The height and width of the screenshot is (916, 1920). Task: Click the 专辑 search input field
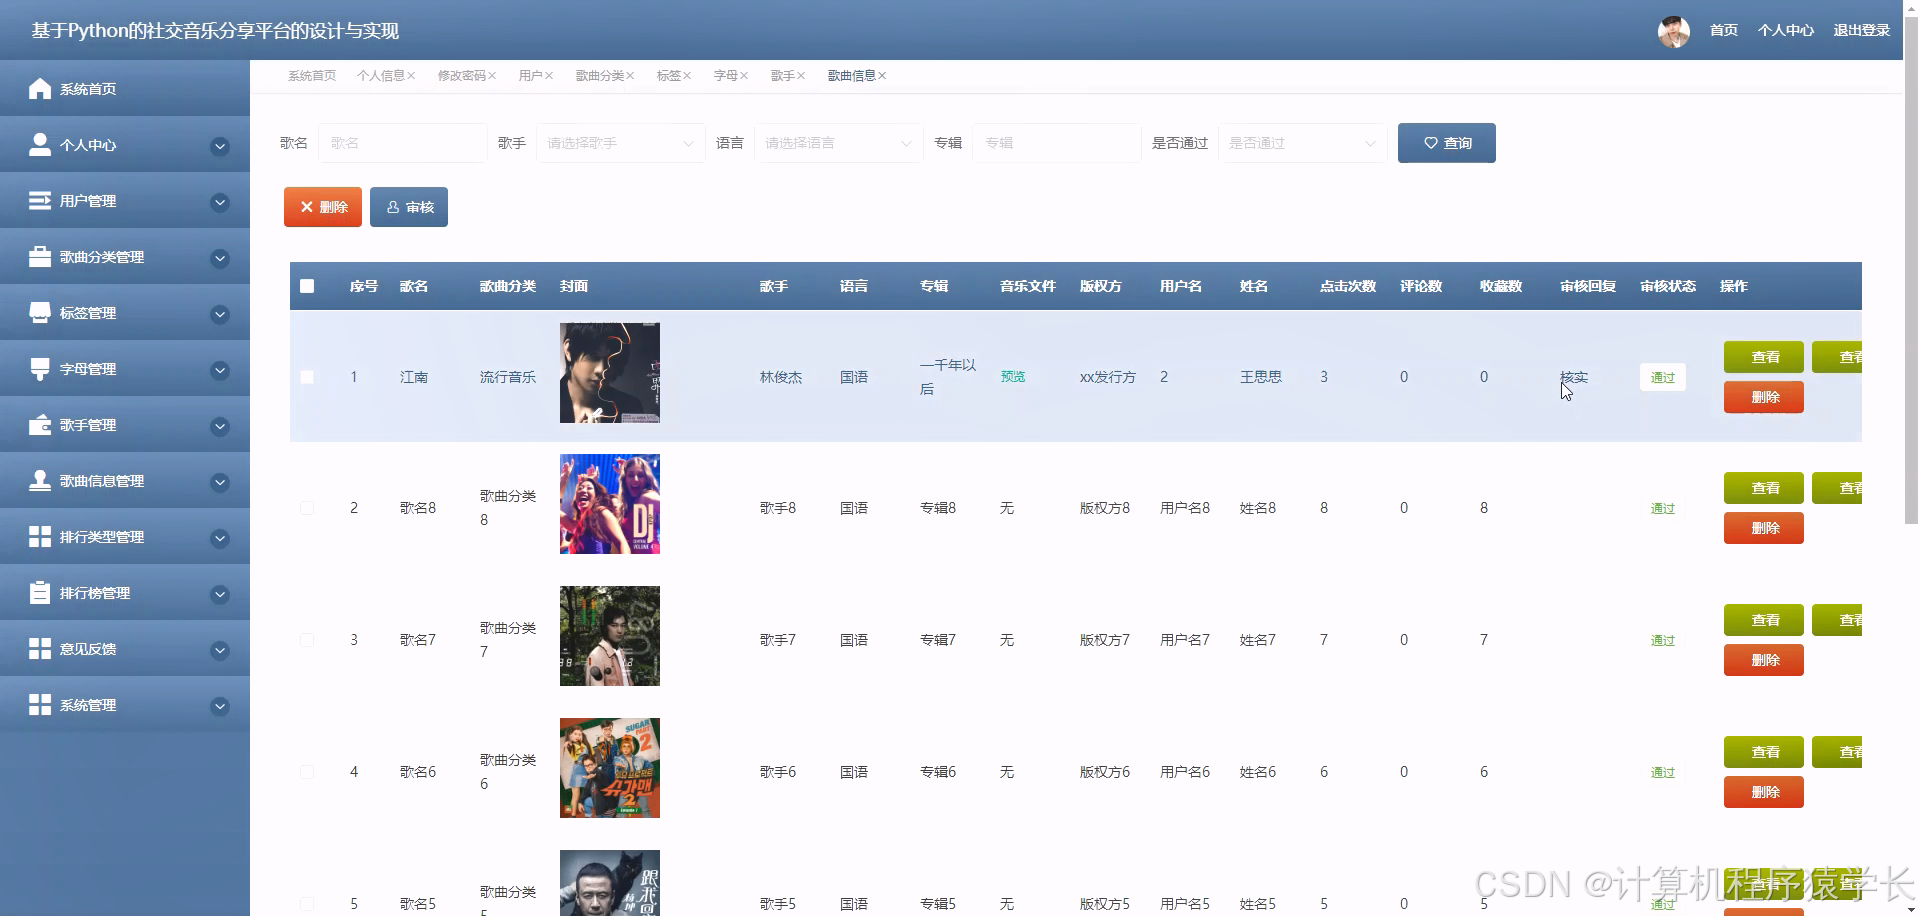1057,143
